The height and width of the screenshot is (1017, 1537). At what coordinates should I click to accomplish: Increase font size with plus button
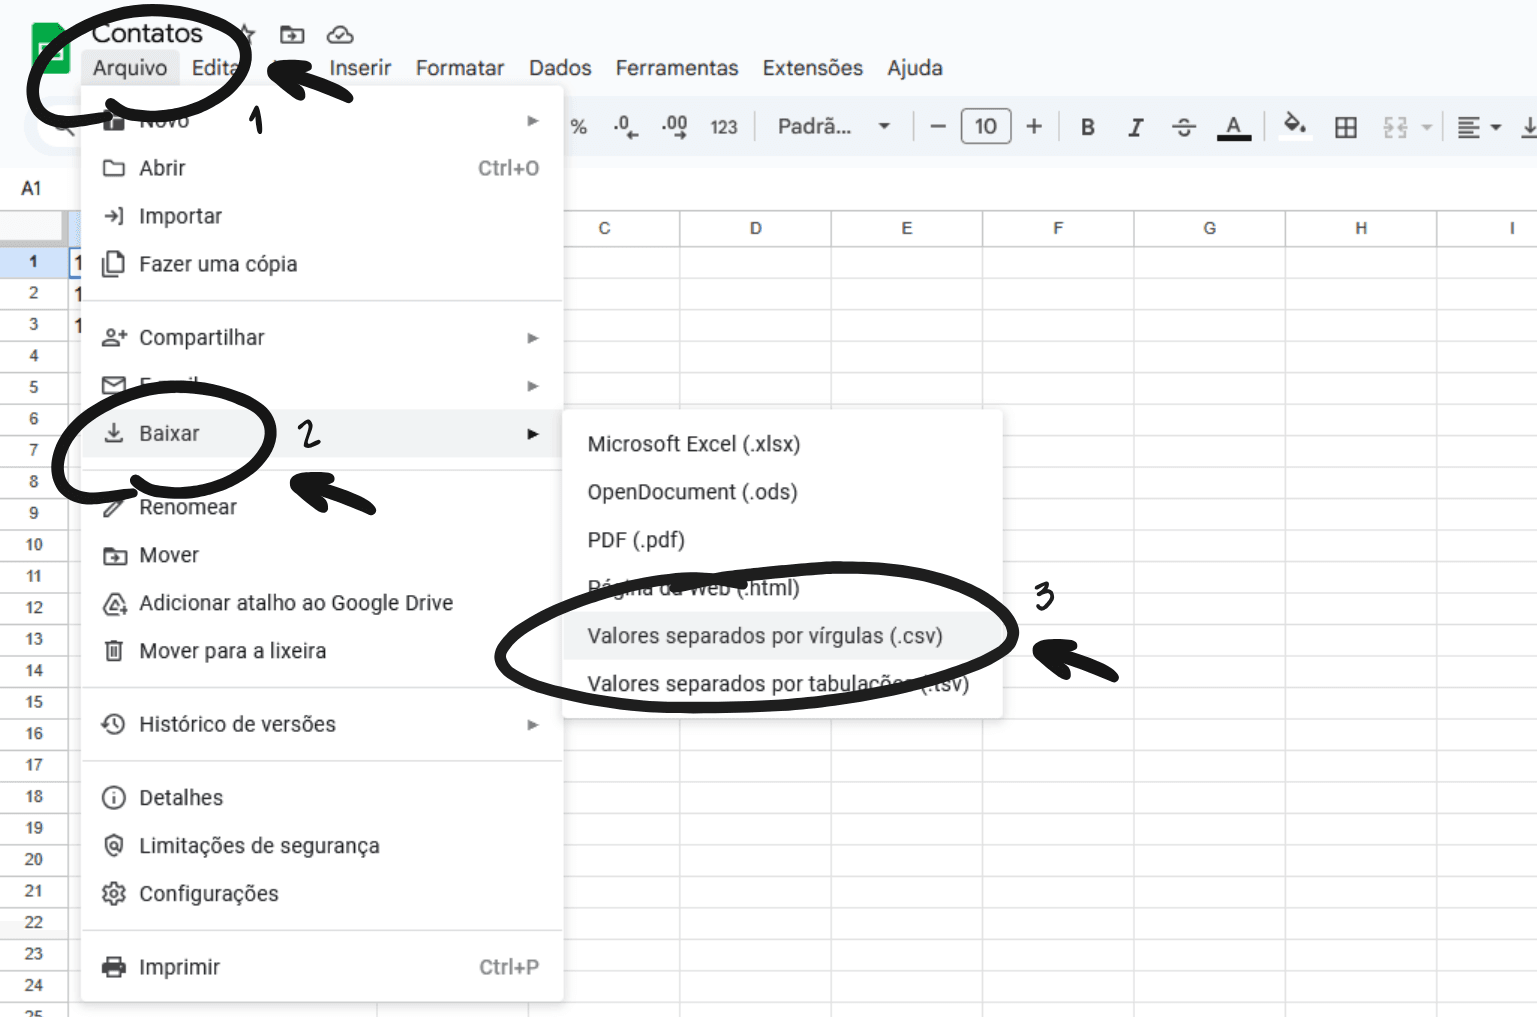pos(1034,126)
